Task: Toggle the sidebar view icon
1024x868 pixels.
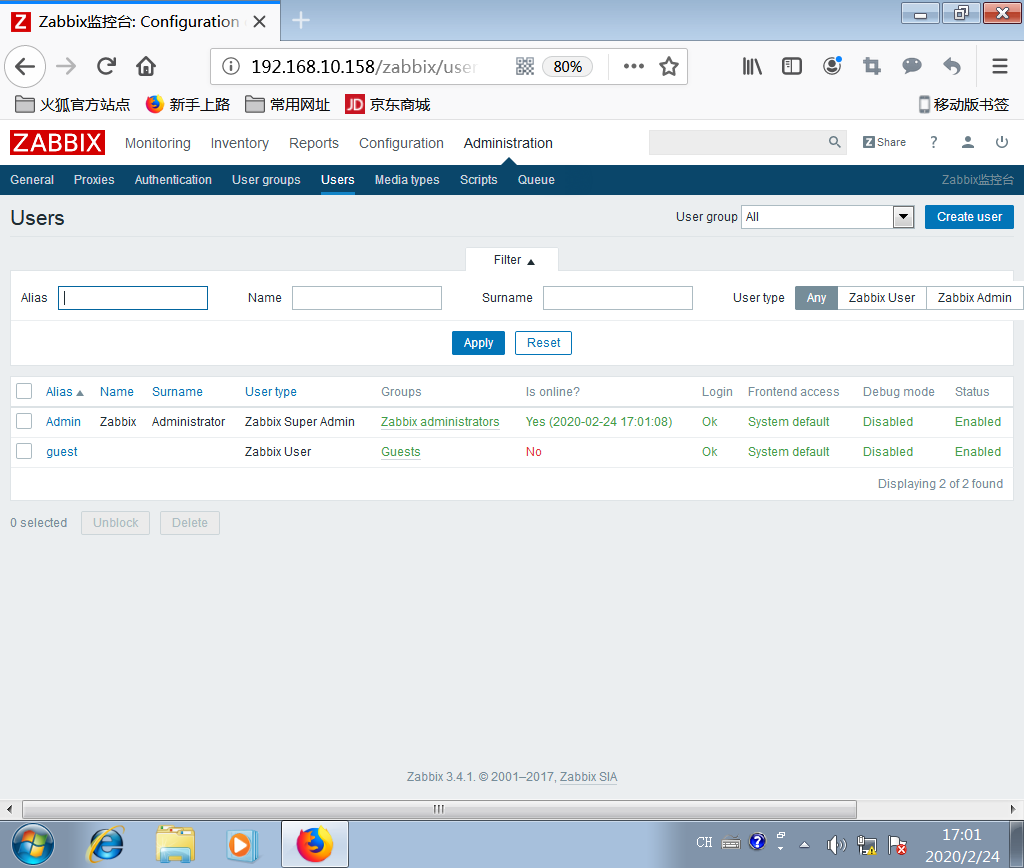Action: coord(792,66)
